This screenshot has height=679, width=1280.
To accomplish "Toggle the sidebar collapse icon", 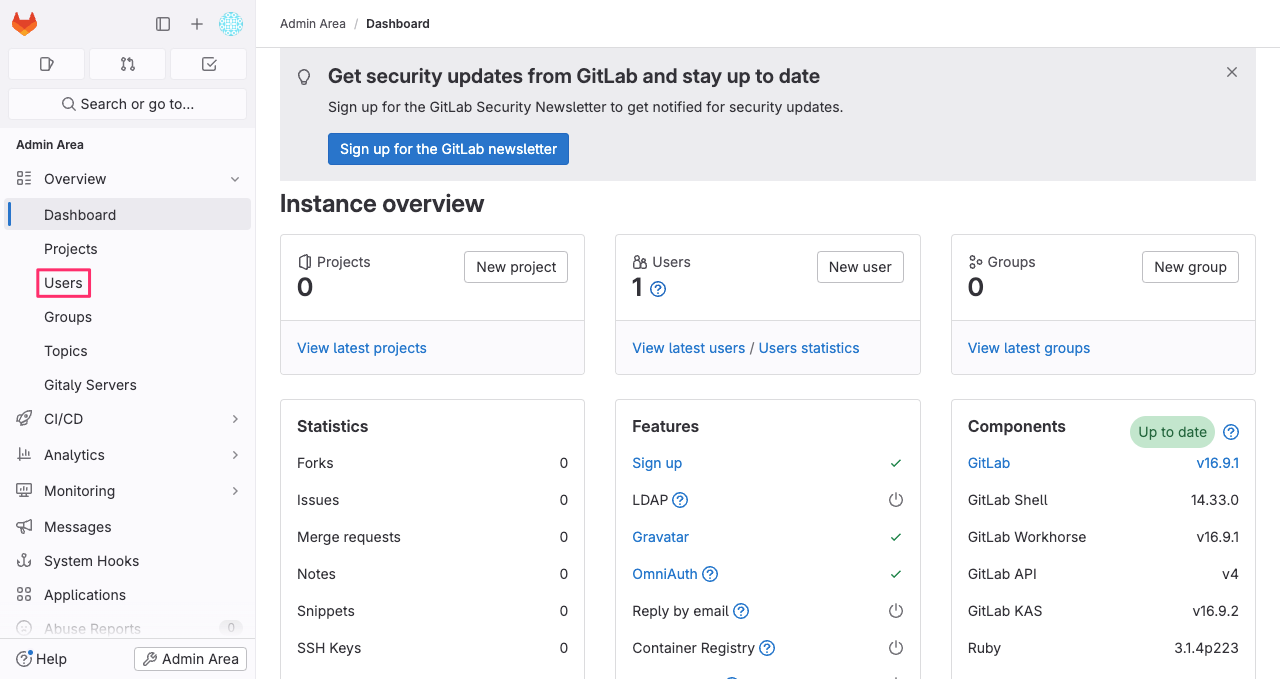I will (x=163, y=24).
